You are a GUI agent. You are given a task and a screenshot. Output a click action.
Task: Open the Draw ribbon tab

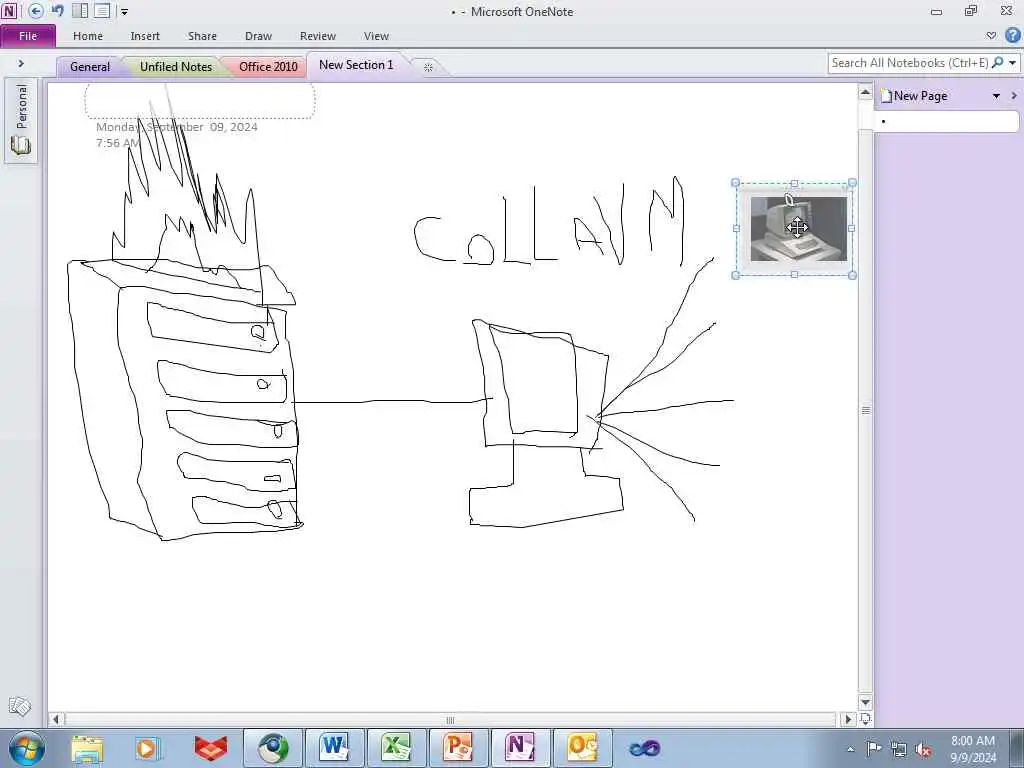click(x=259, y=36)
